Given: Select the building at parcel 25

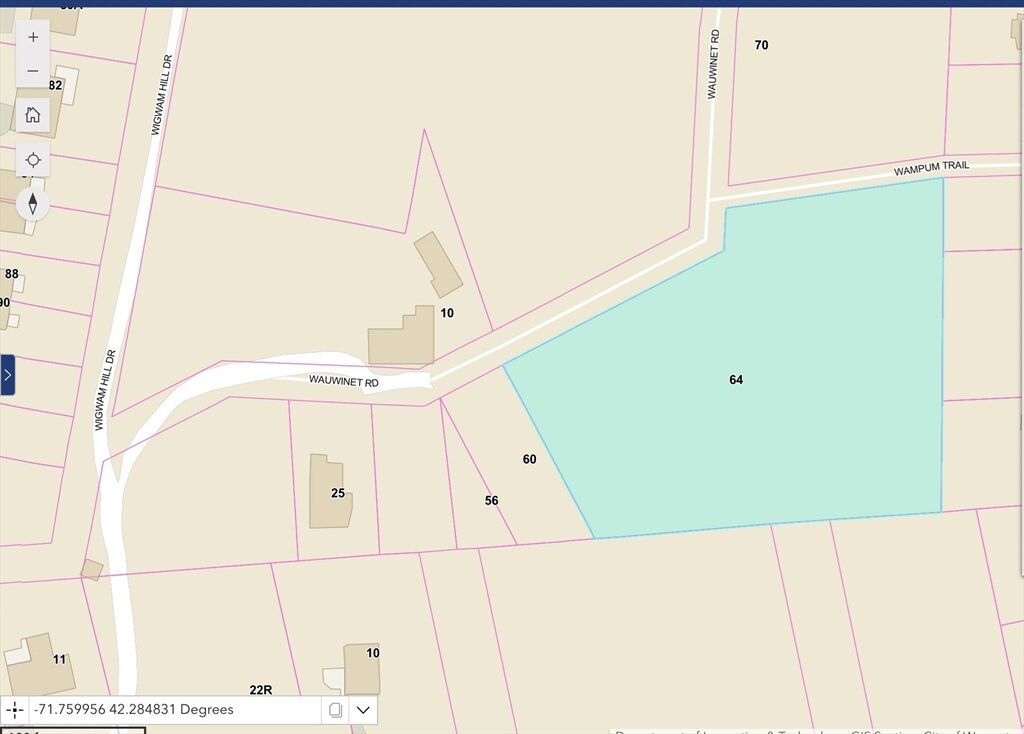Looking at the screenshot, I should [329, 492].
